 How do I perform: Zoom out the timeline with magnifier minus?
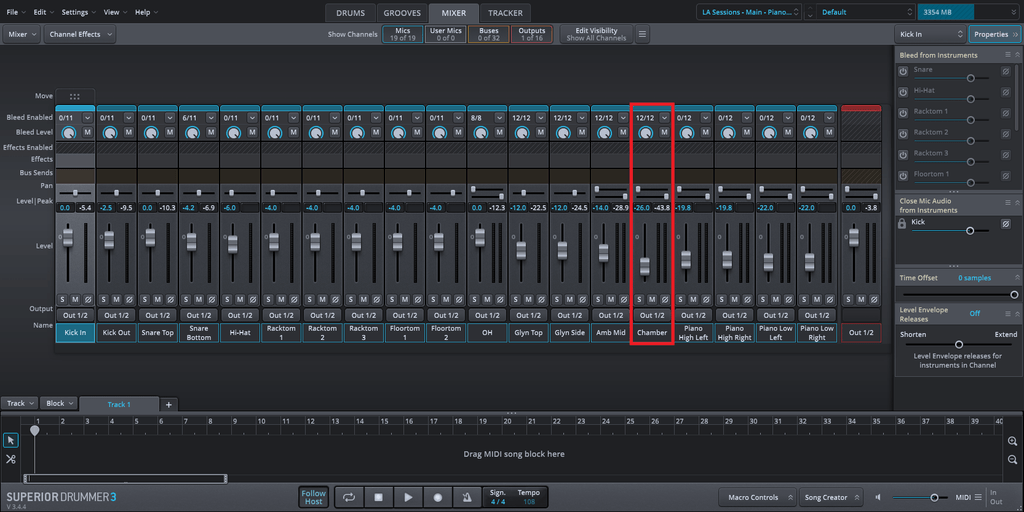pos(1012,459)
